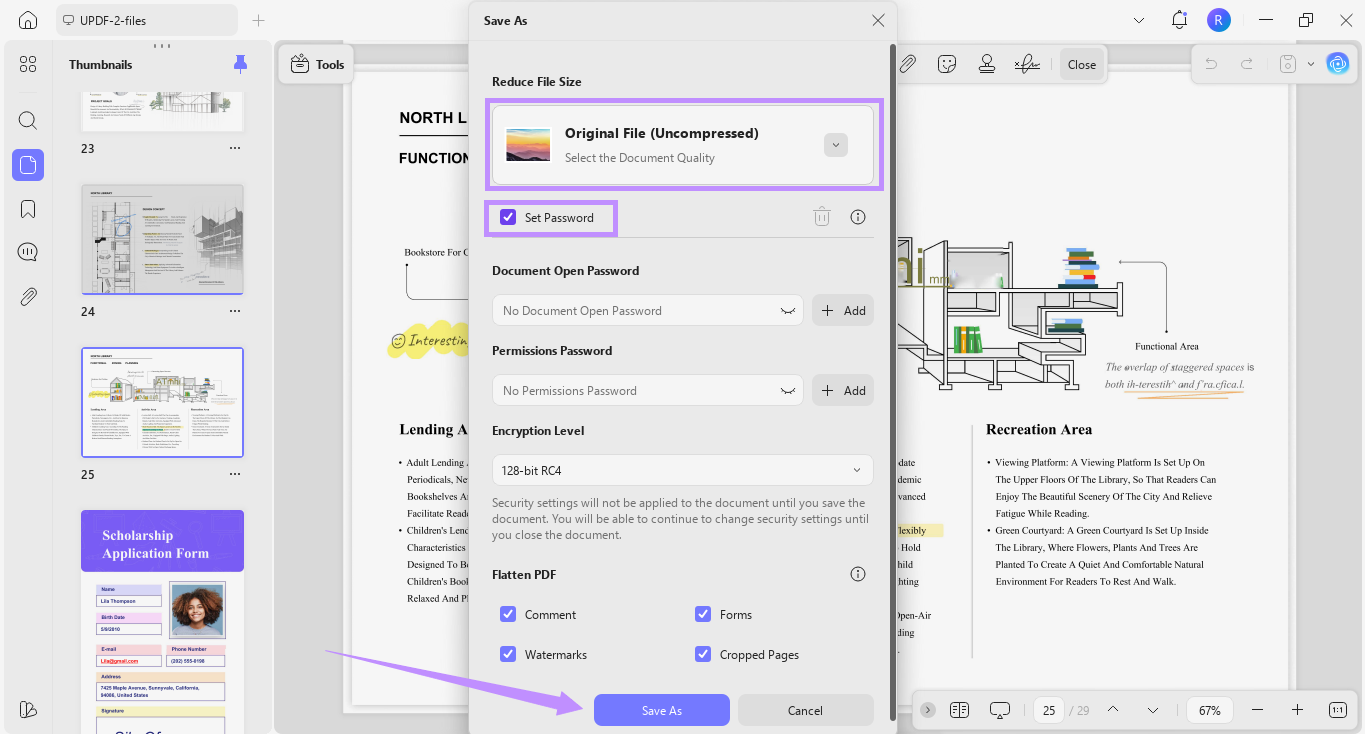
Task: Open the 128-bit RC4 encryption dropdown
Action: click(x=682, y=470)
